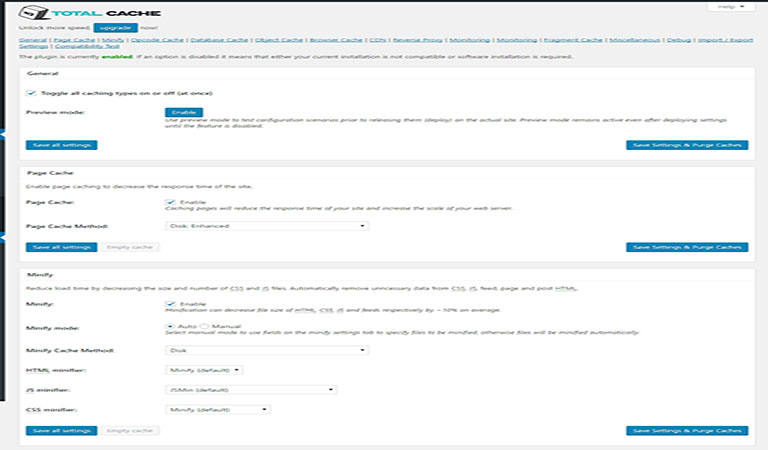Toggle the Minify Enable checkbox
The width and height of the screenshot is (768, 450).
tap(170, 304)
